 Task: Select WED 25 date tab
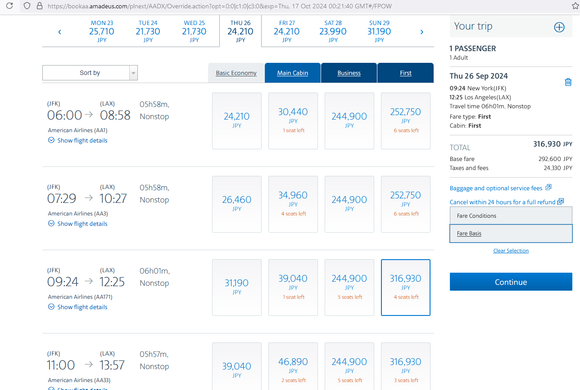[x=194, y=31]
